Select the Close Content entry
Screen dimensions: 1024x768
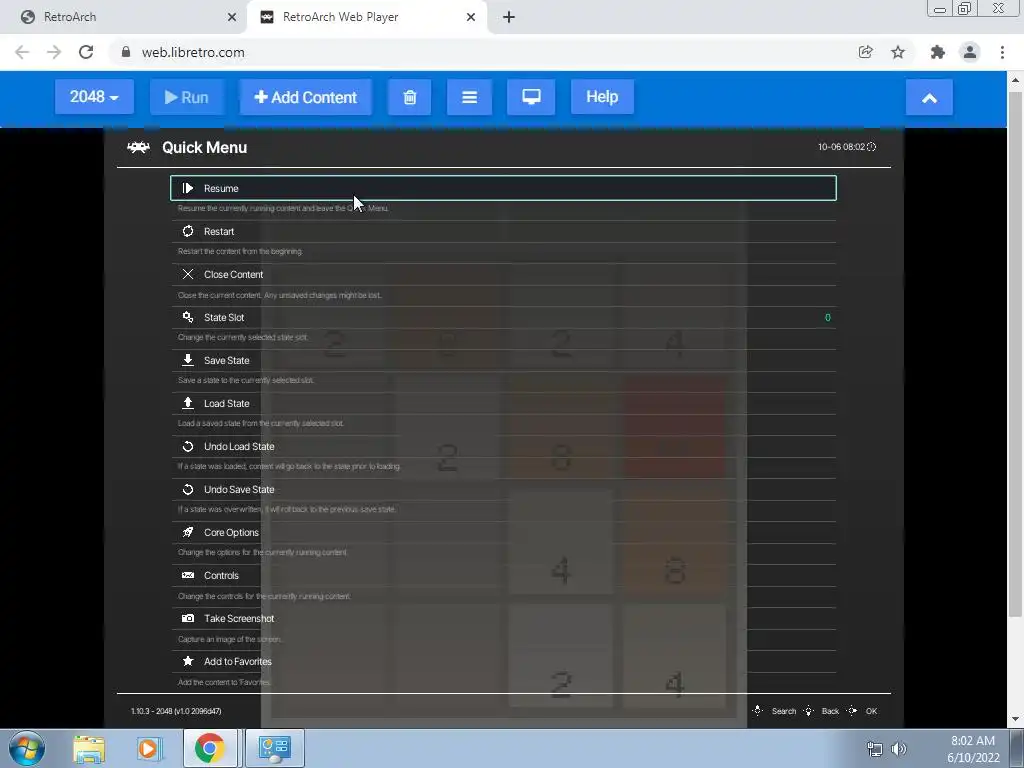tap(503, 274)
